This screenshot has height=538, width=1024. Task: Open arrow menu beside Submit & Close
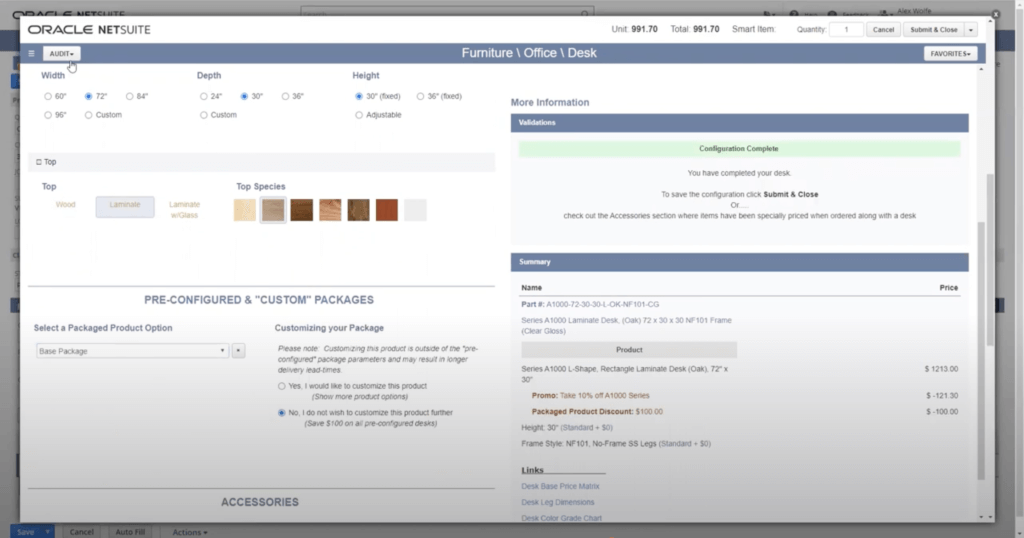coord(970,30)
